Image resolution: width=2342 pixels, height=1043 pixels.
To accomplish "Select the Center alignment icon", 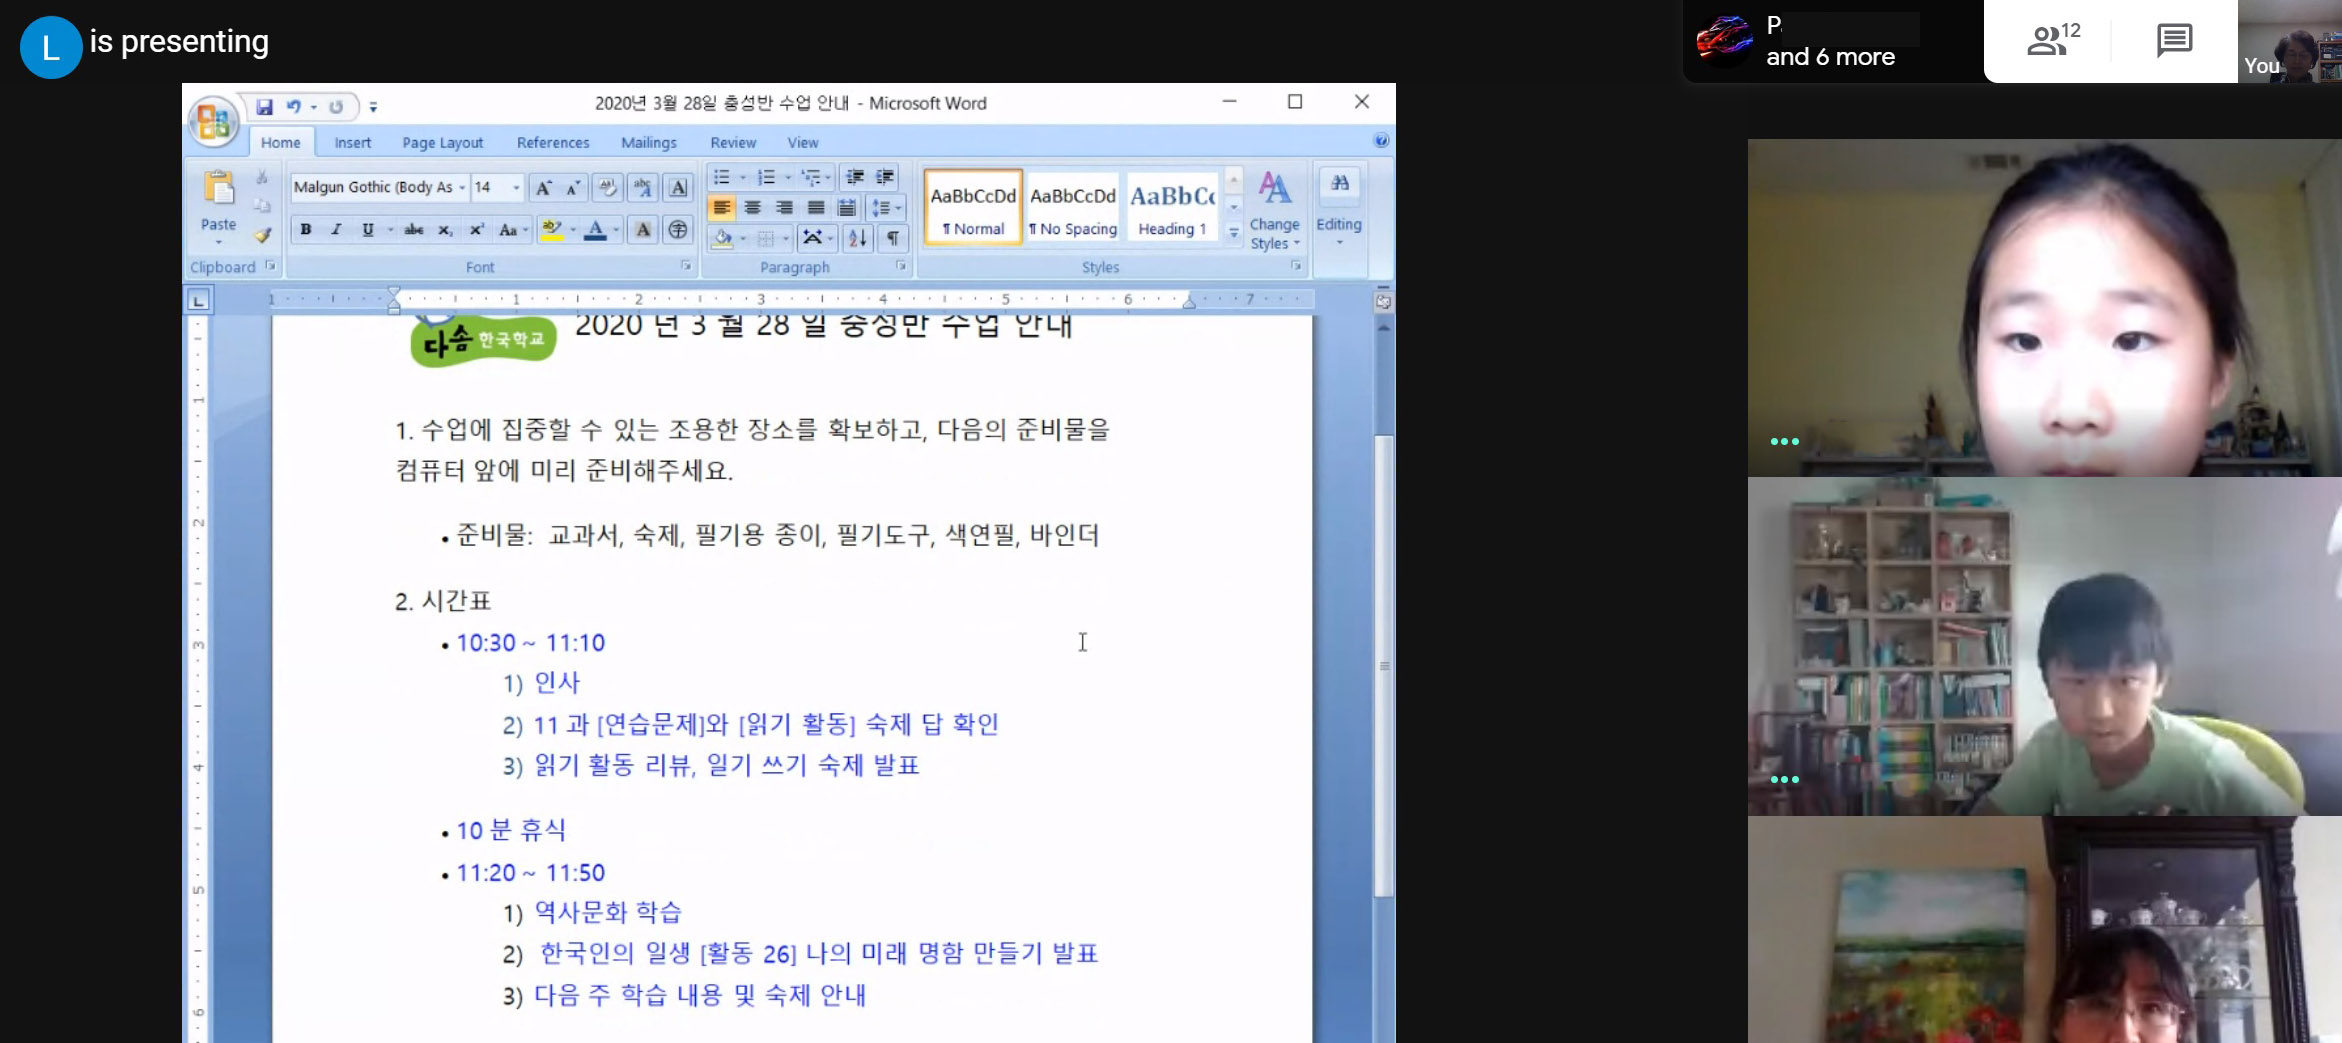I will tap(753, 208).
